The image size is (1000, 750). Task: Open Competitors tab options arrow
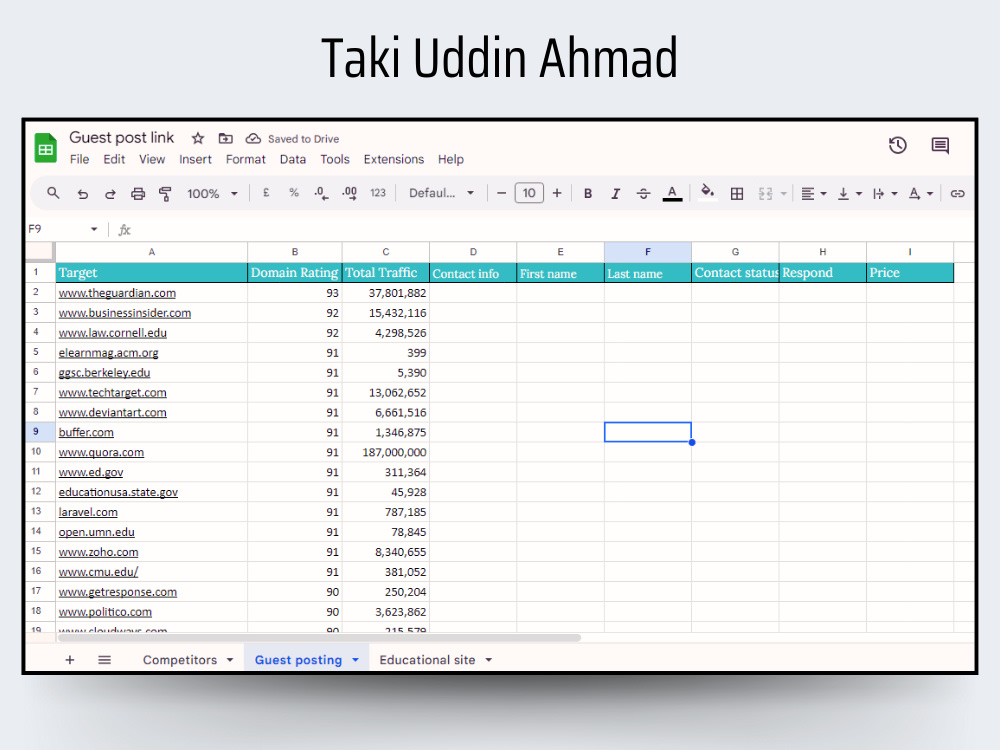pyautogui.click(x=230, y=660)
